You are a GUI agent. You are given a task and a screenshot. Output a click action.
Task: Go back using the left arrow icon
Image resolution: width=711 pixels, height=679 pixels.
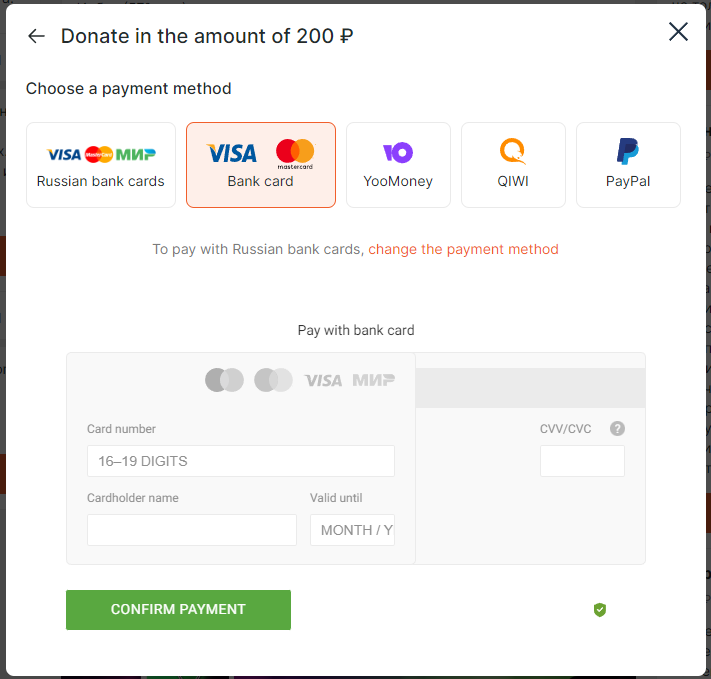[x=36, y=36]
